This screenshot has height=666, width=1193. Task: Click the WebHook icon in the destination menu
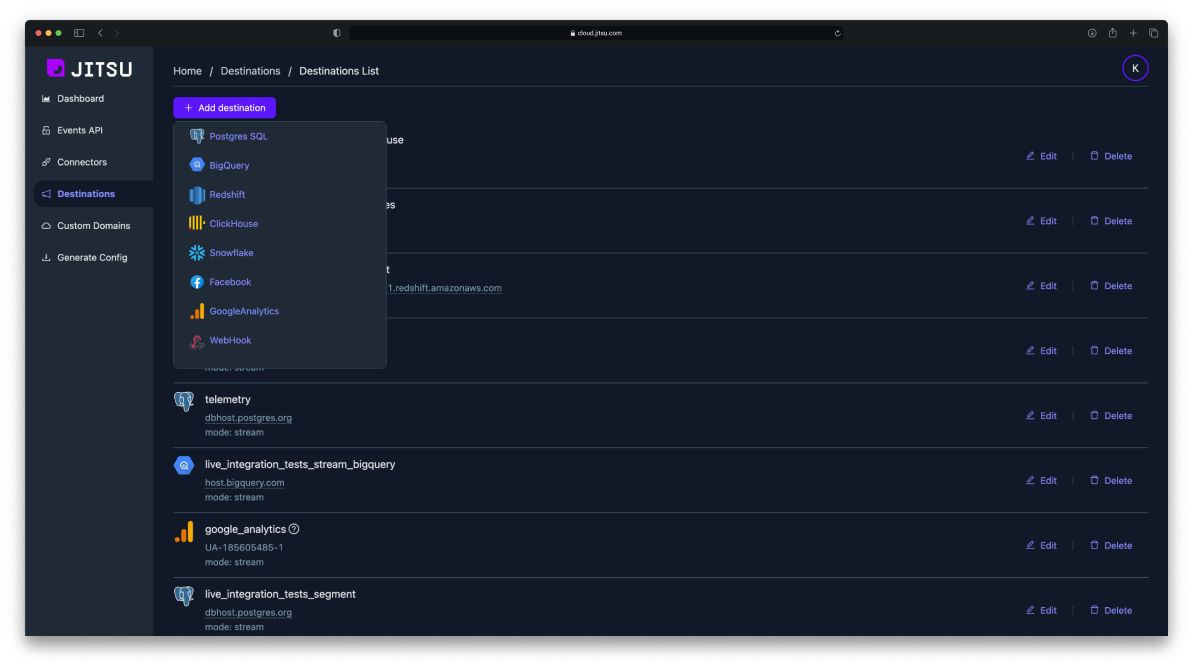[x=196, y=340]
